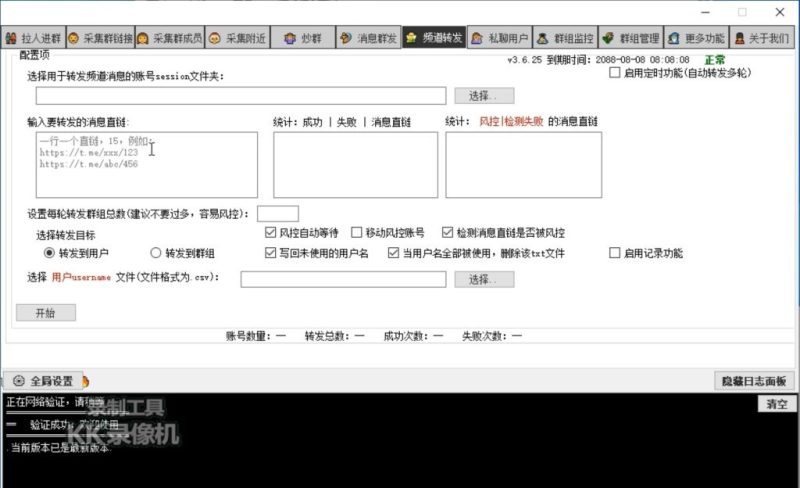Click the 拉人进群 people icon
Screen dimensions: 800x488
[x=11, y=38]
